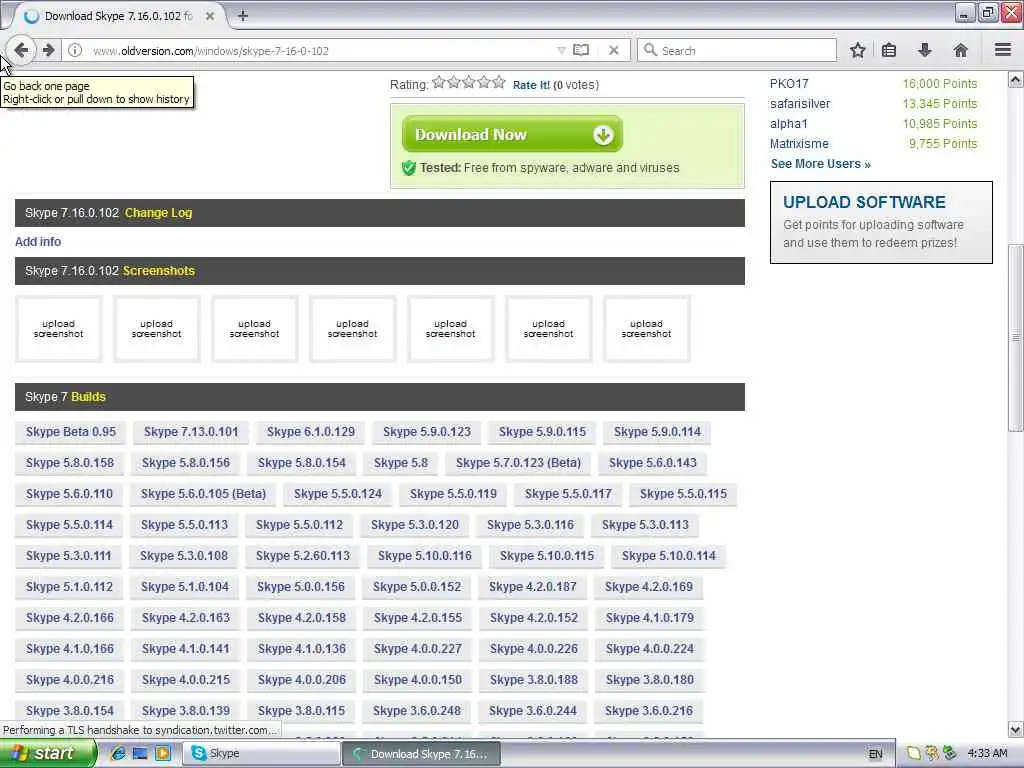The width and height of the screenshot is (1024, 768).
Task: Click the Builds heading link
Action: pyautogui.click(x=88, y=397)
